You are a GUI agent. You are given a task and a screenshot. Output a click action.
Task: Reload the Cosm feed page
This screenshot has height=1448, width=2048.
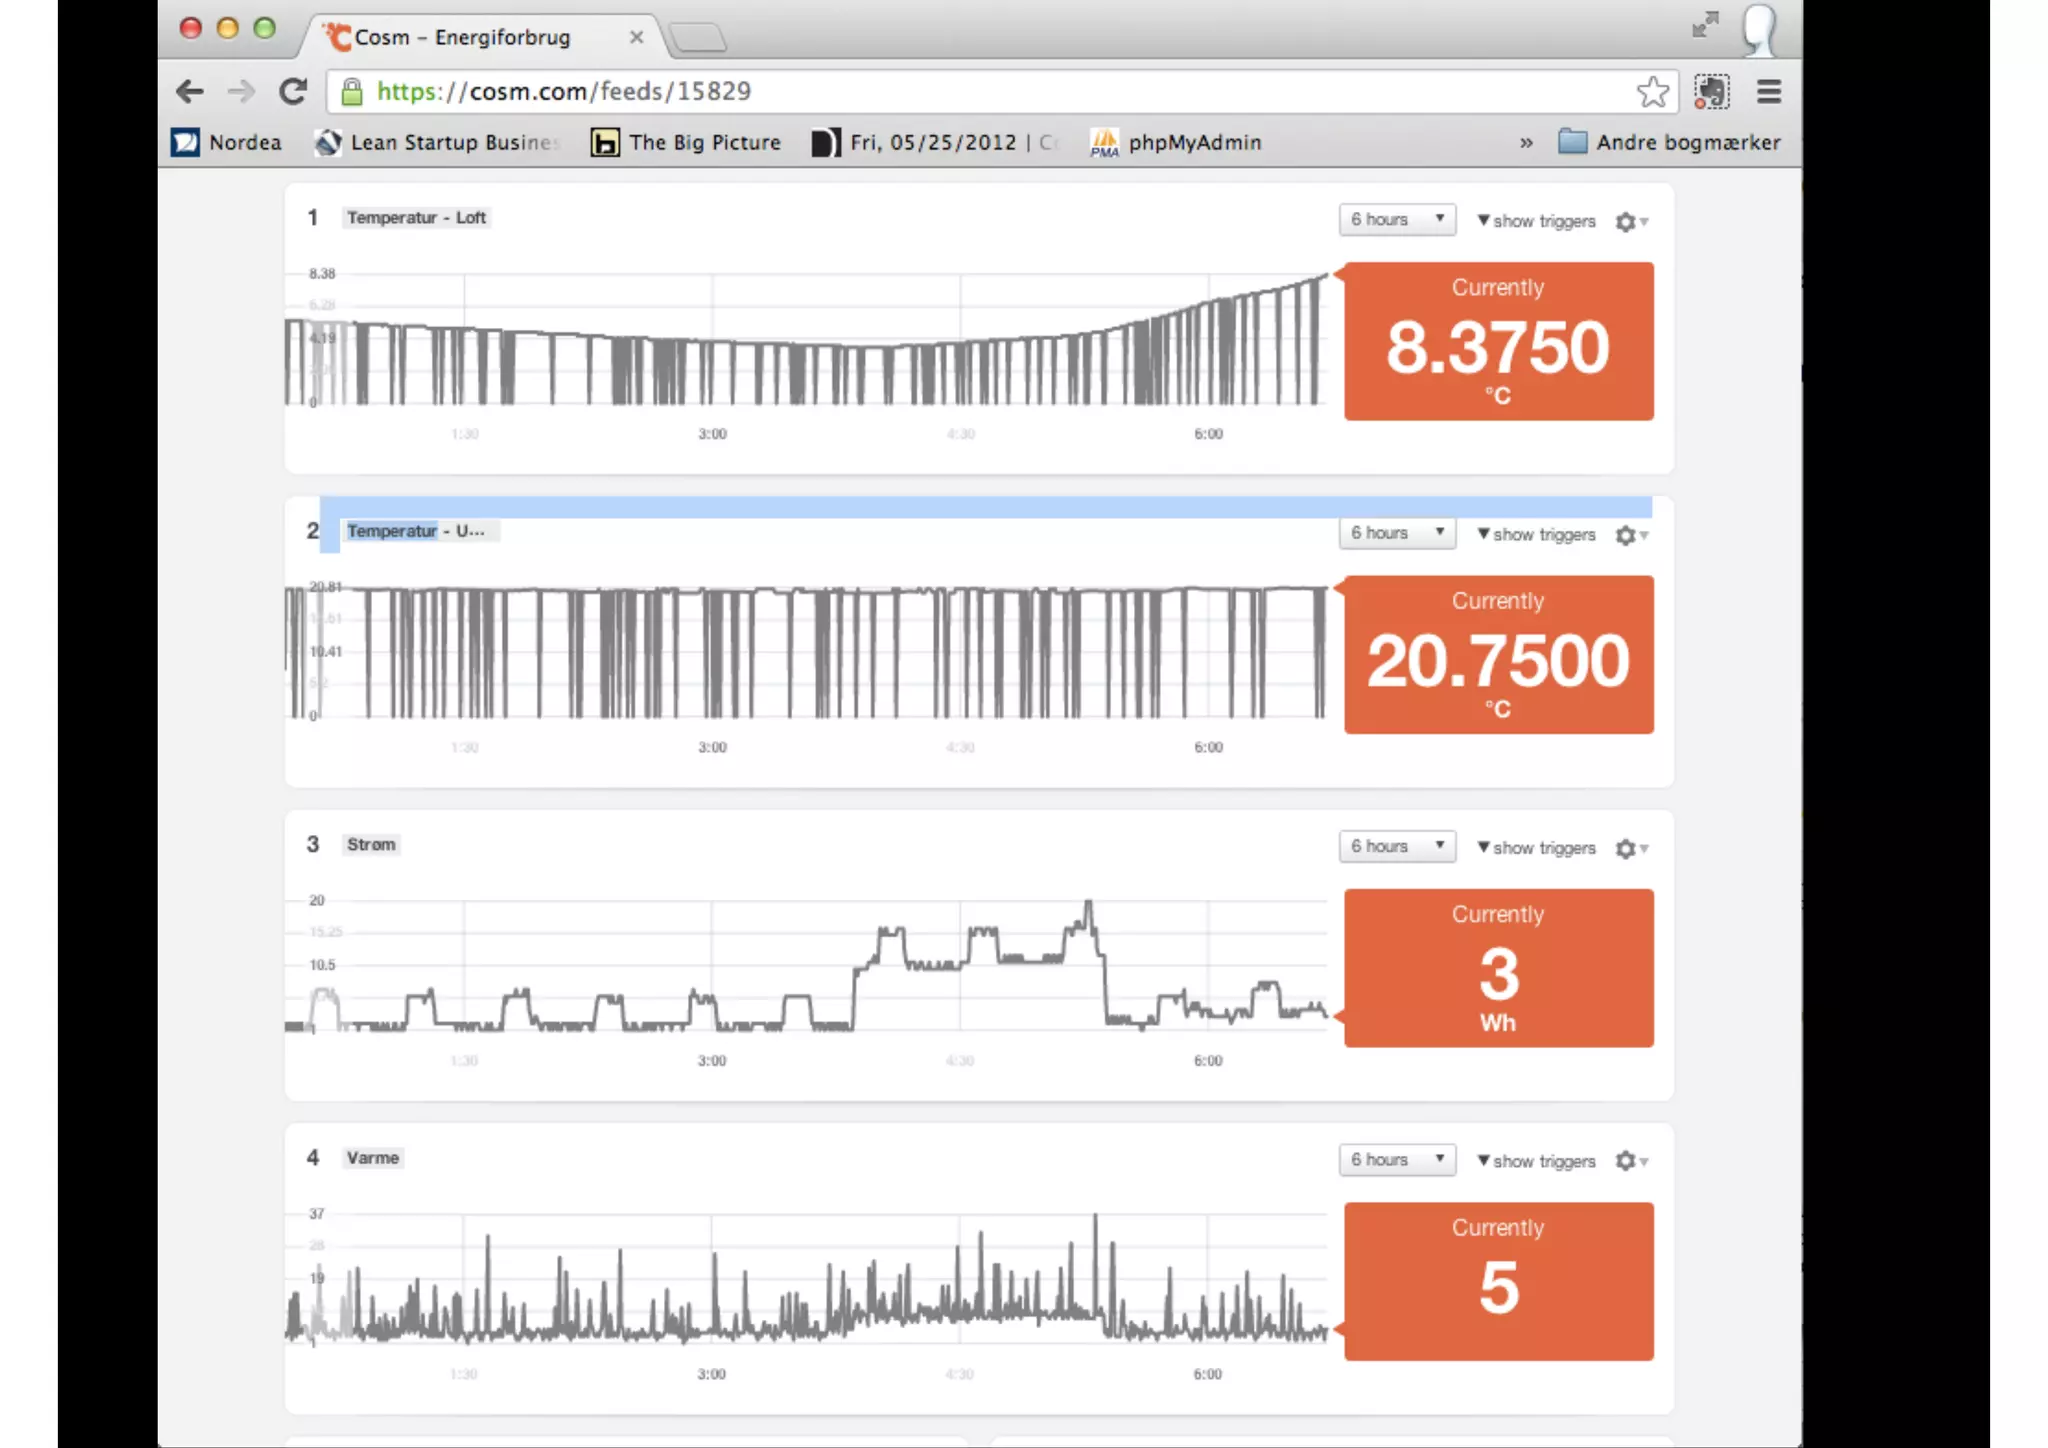(x=292, y=92)
